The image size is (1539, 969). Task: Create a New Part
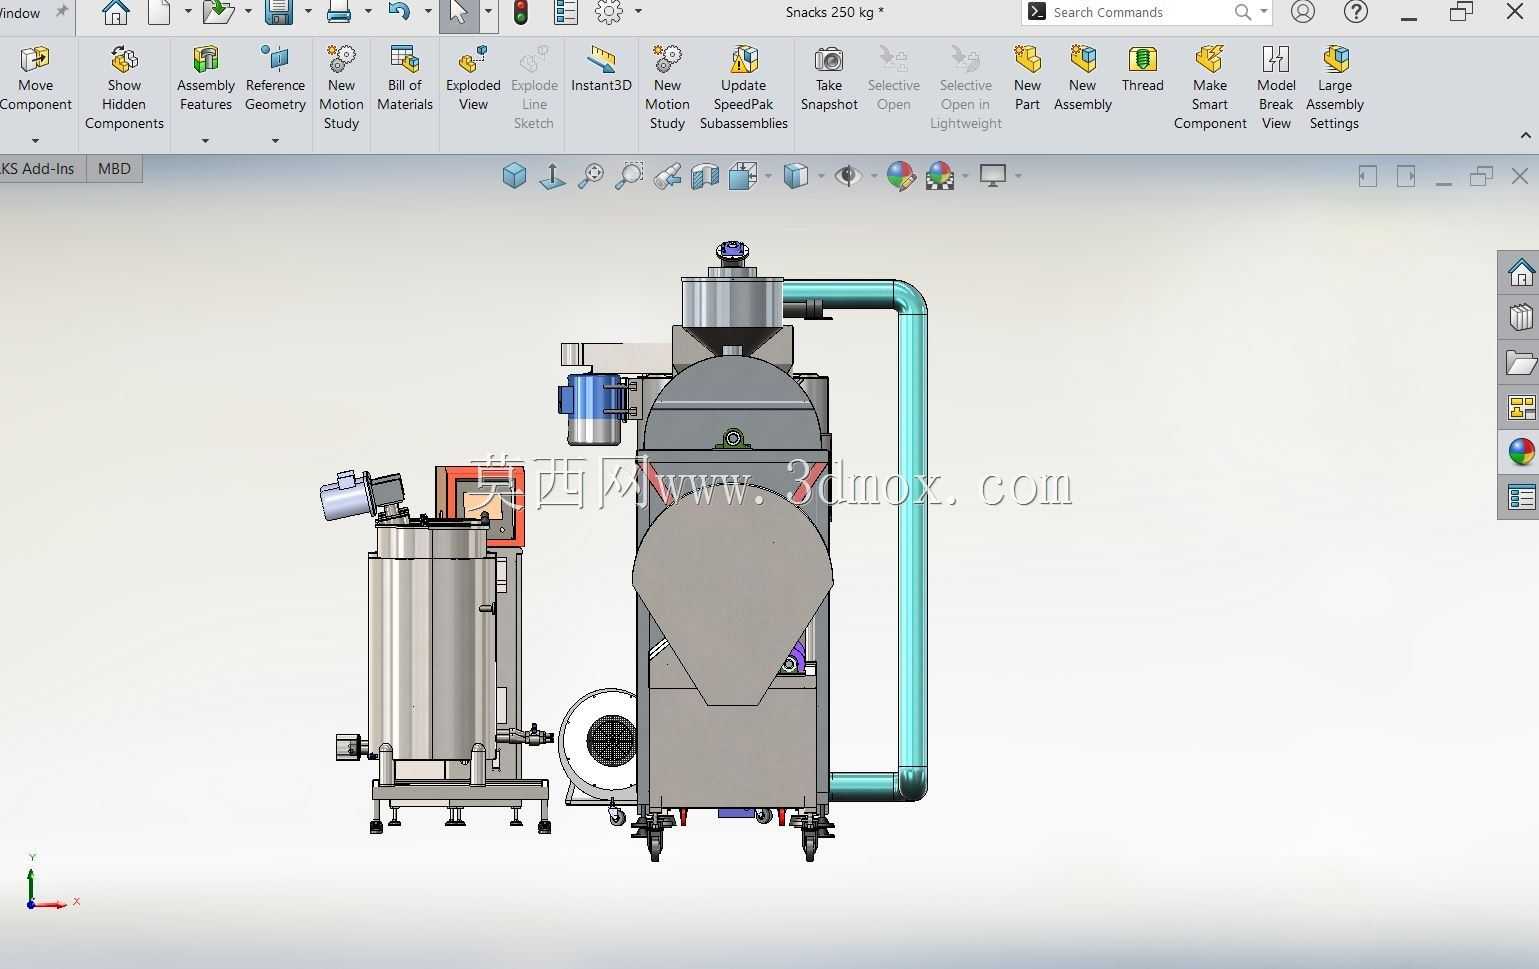tap(1027, 78)
